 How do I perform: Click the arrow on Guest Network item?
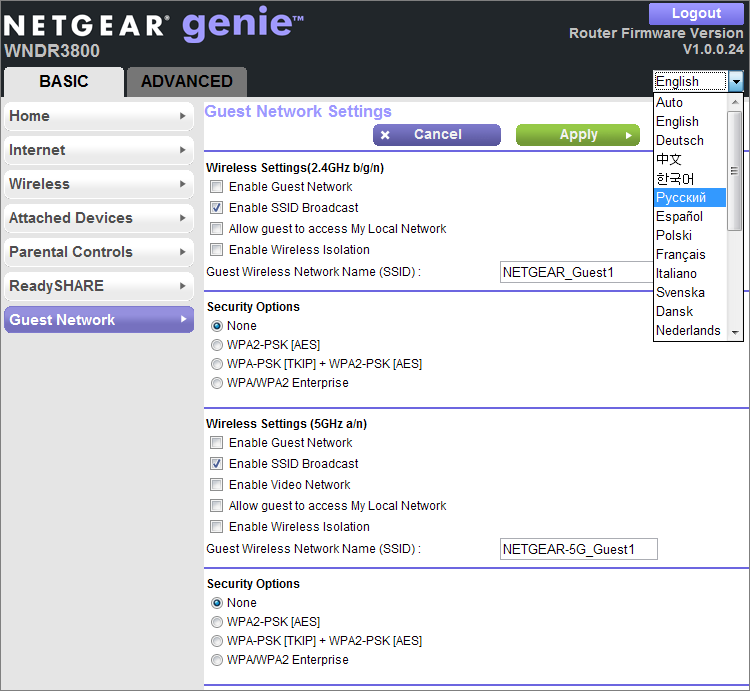[x=183, y=319]
